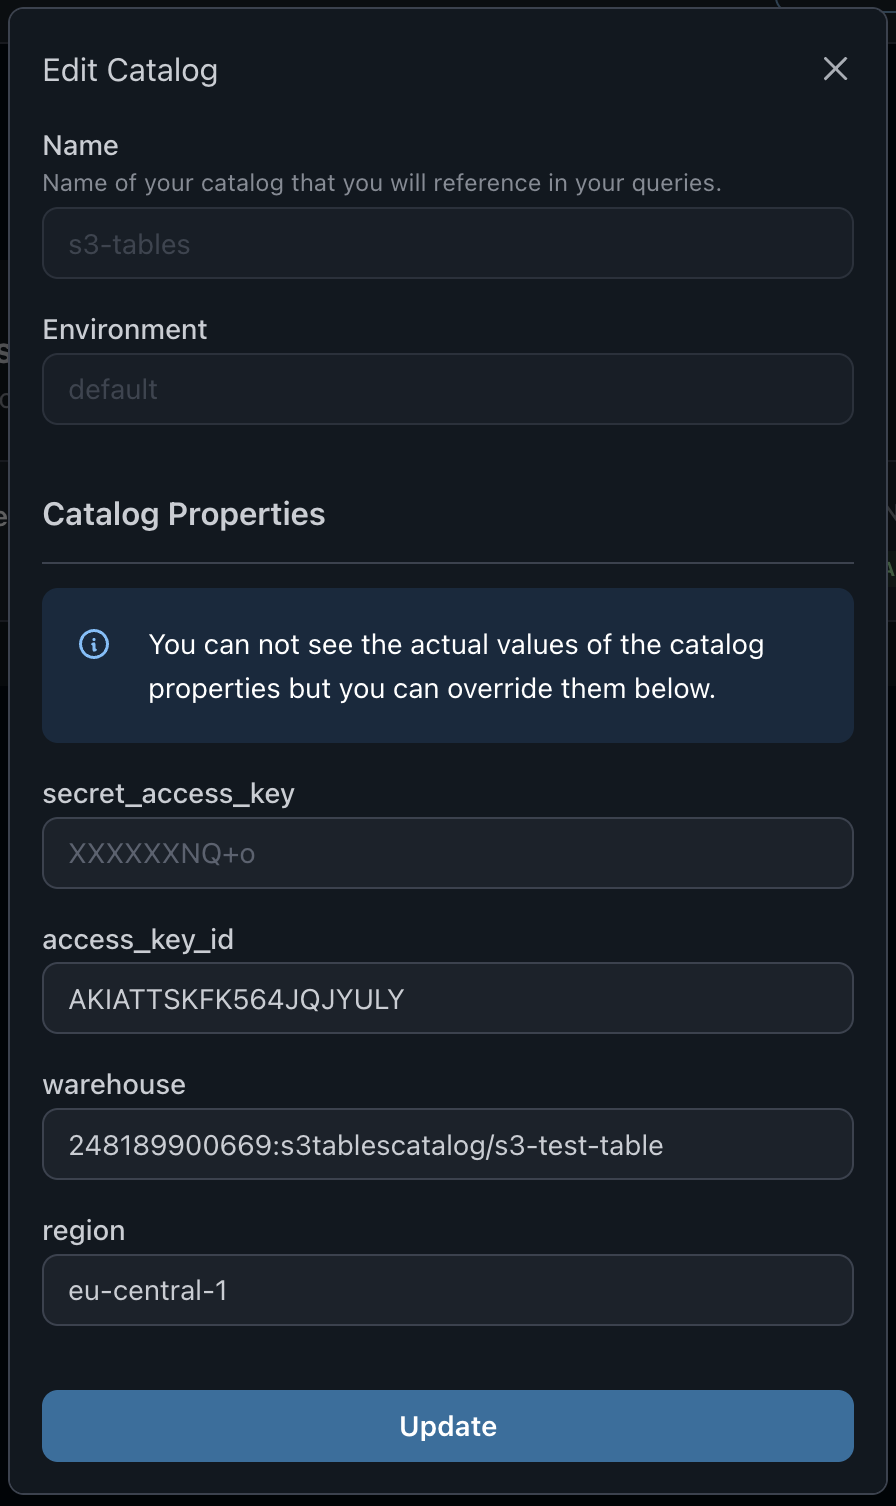This screenshot has width=896, height=1506.
Task: Click the warehouse field with s3tablescatalog path
Action: tap(448, 1144)
